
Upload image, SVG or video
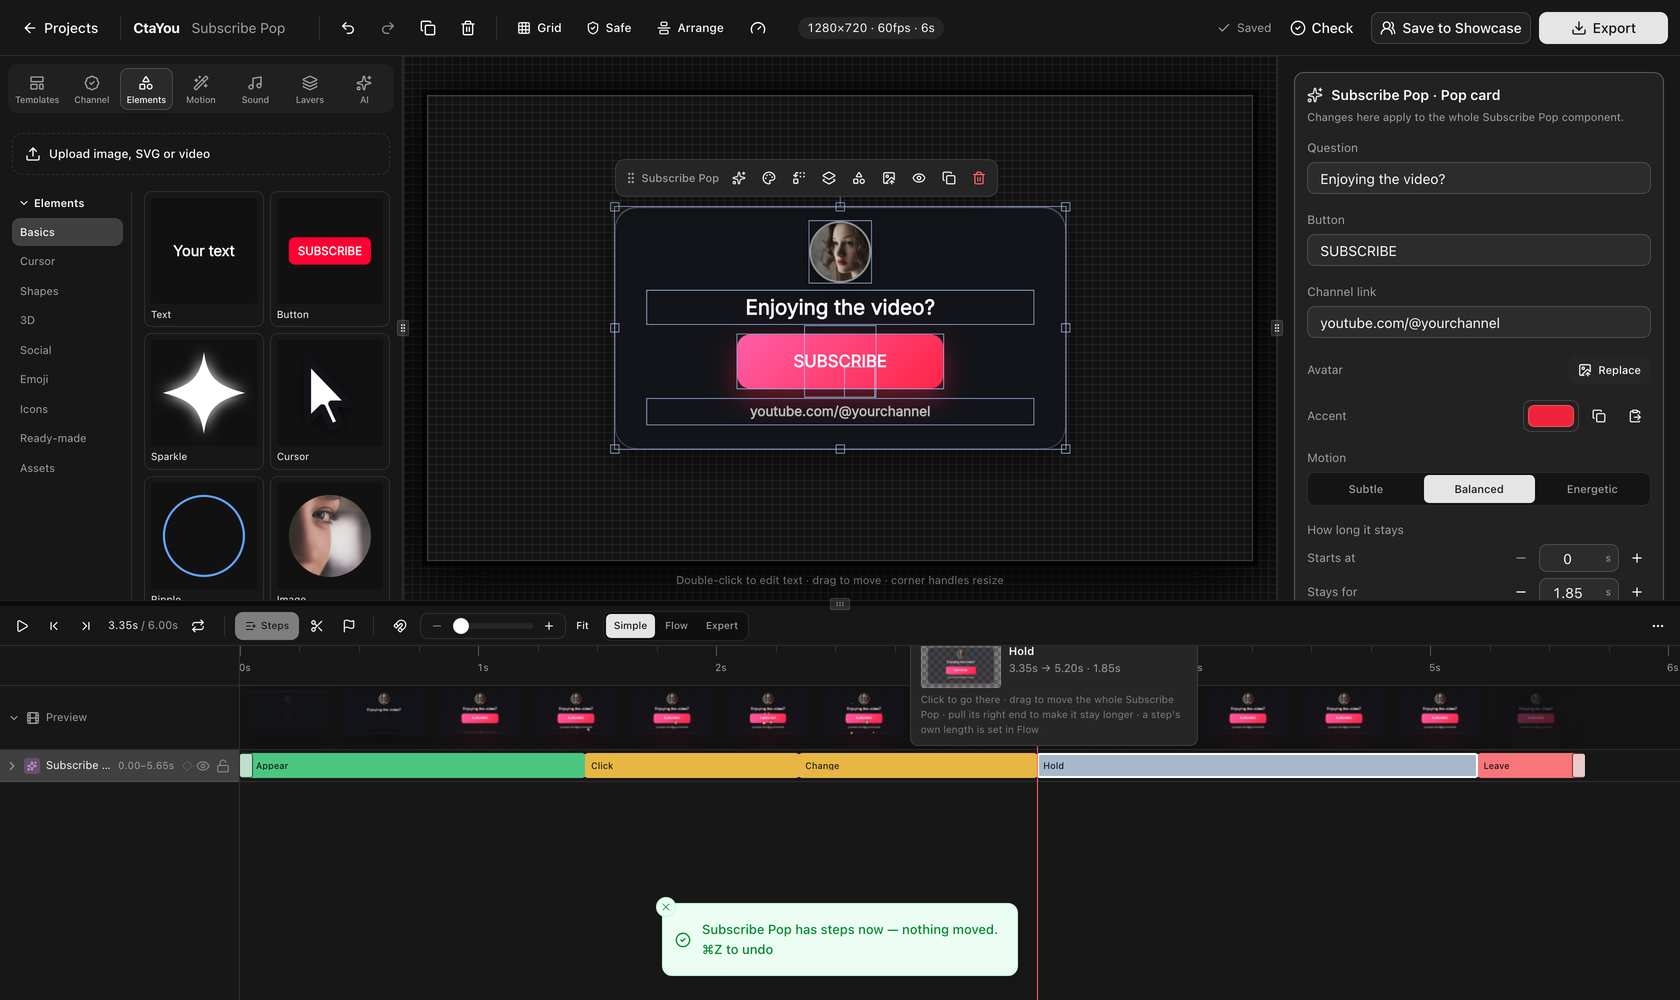point(201,154)
